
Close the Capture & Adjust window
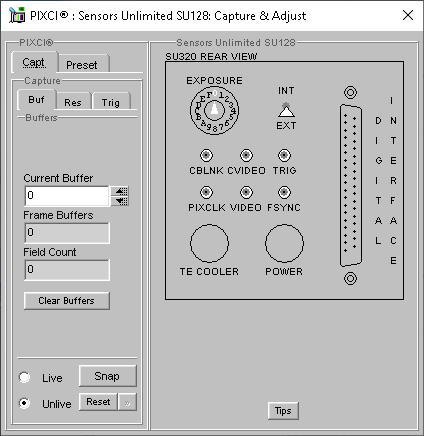tap(408, 15)
